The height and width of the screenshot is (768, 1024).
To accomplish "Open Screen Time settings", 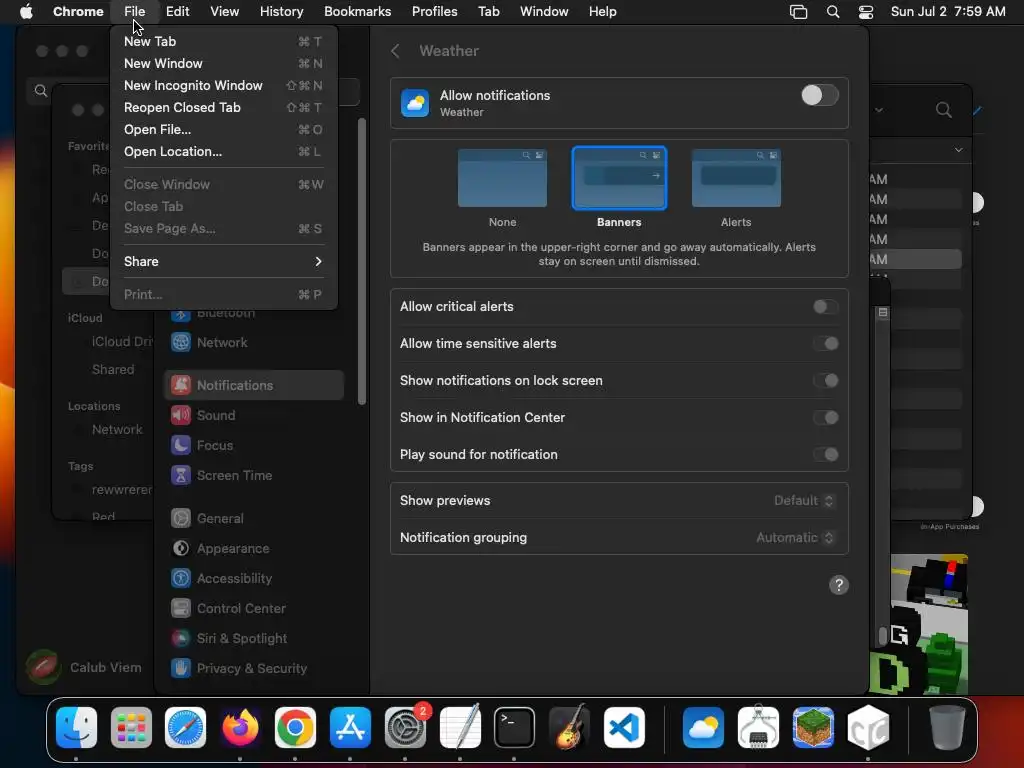I will 255,475.
